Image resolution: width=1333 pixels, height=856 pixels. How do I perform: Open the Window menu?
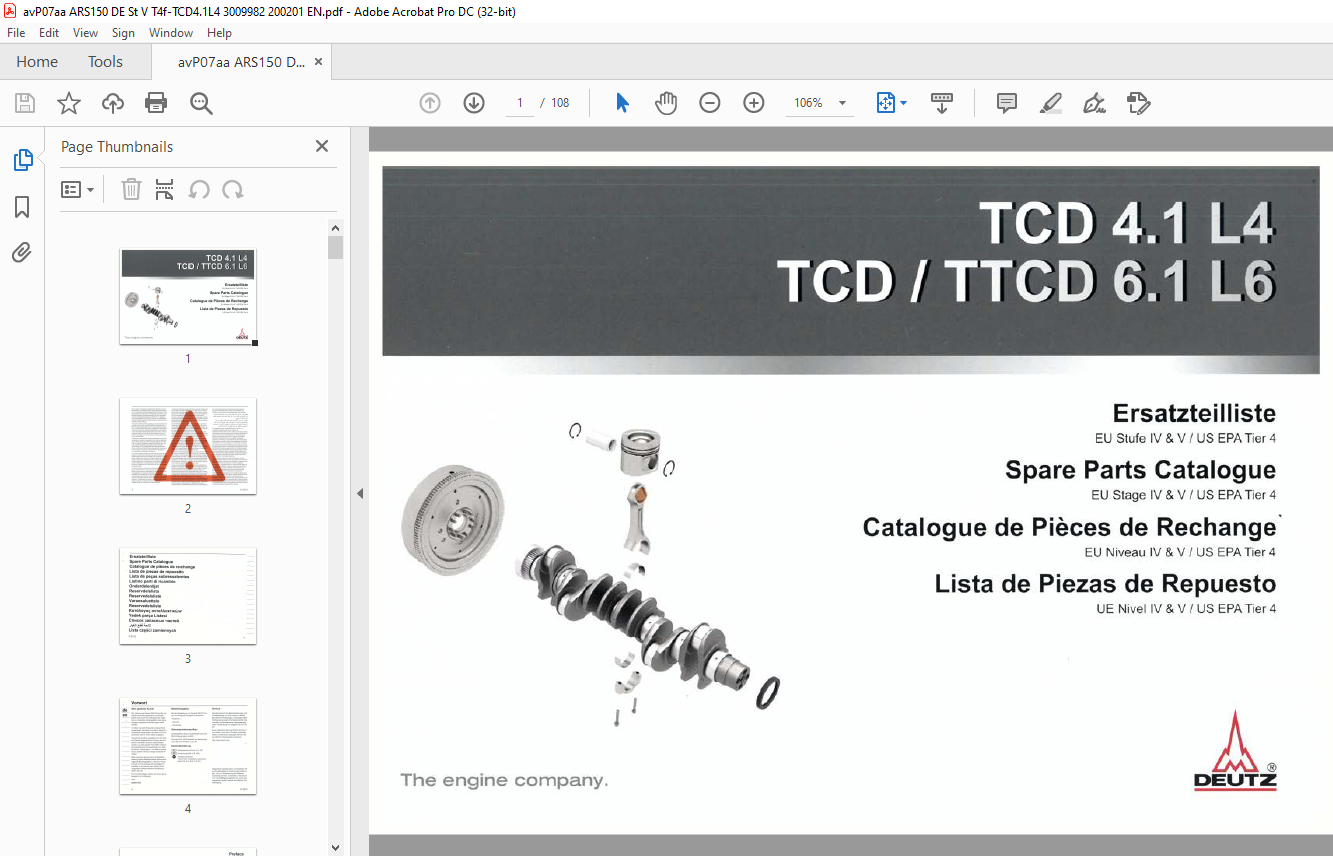click(171, 33)
